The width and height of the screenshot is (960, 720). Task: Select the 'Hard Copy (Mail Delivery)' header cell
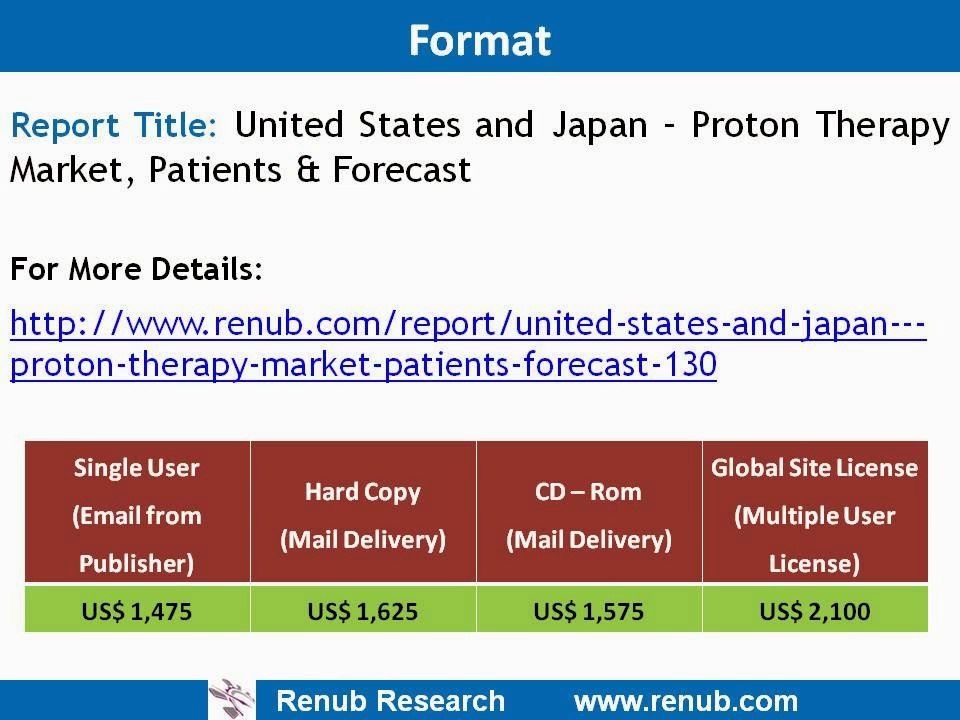363,511
